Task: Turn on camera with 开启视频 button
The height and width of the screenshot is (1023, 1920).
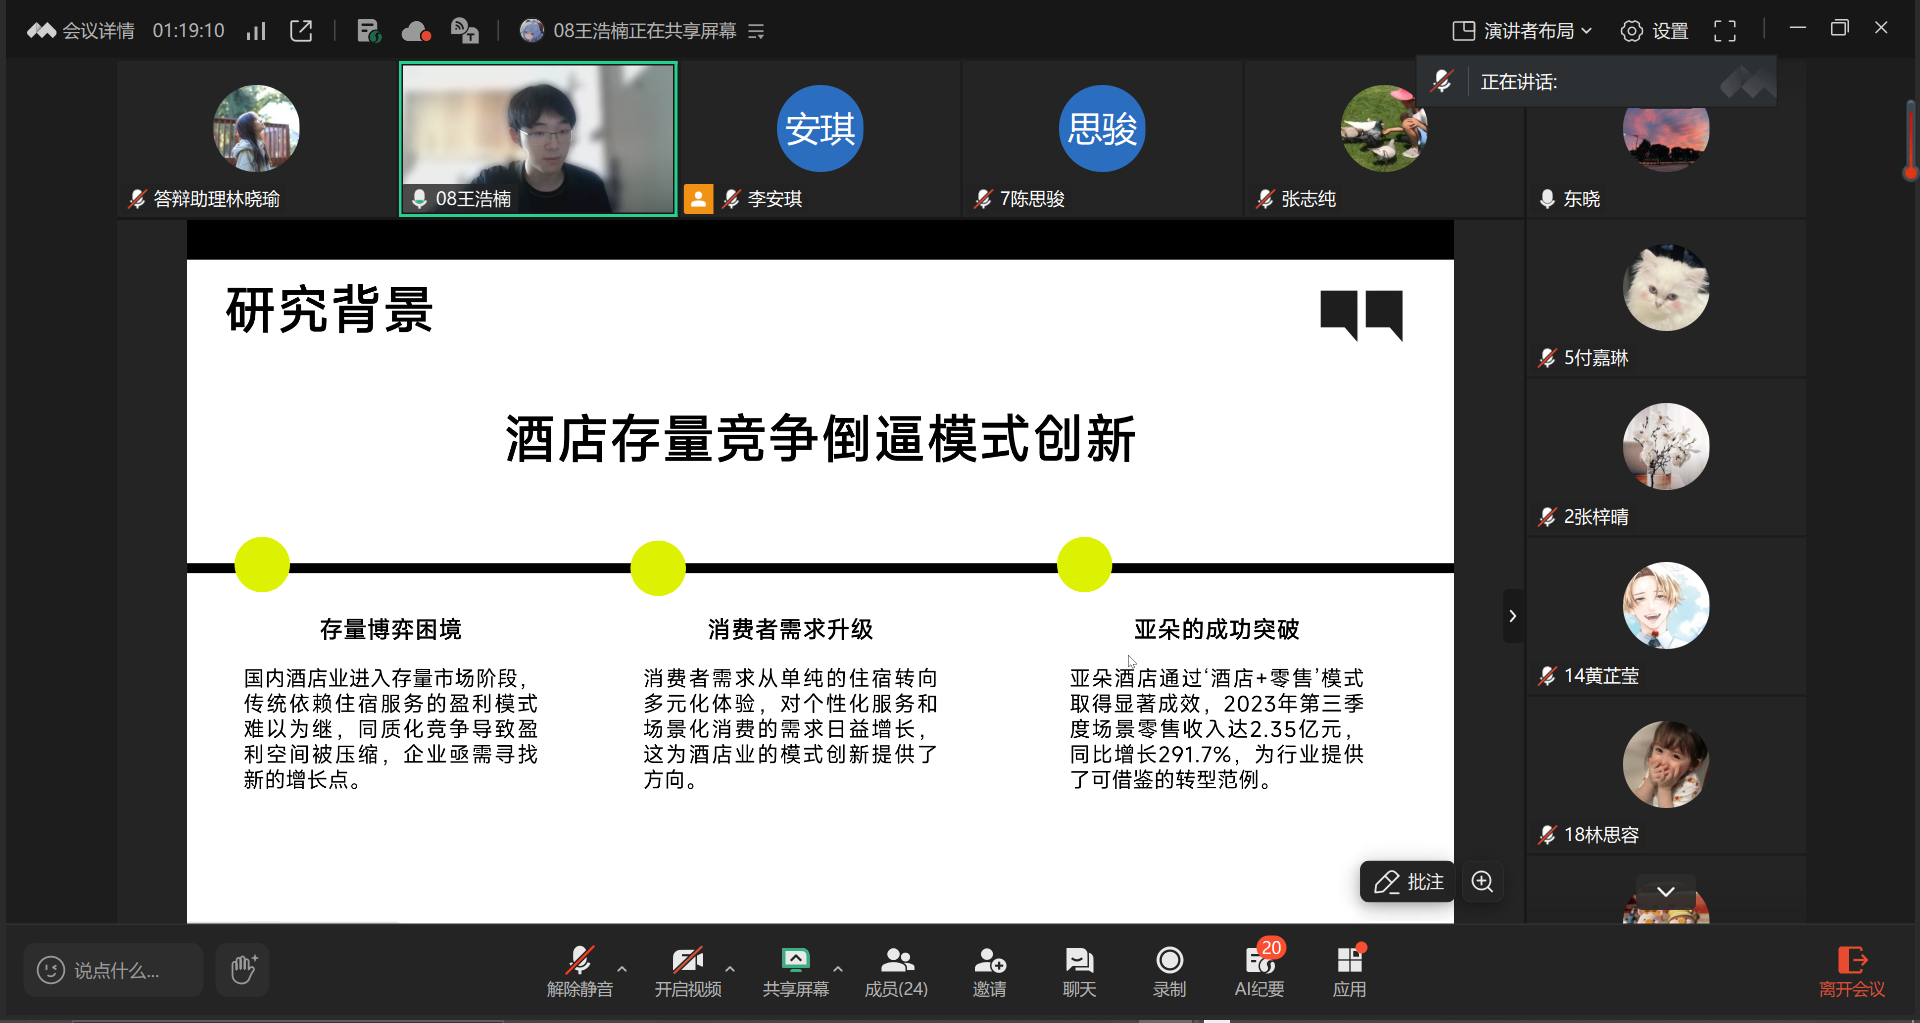Action: [x=687, y=968]
